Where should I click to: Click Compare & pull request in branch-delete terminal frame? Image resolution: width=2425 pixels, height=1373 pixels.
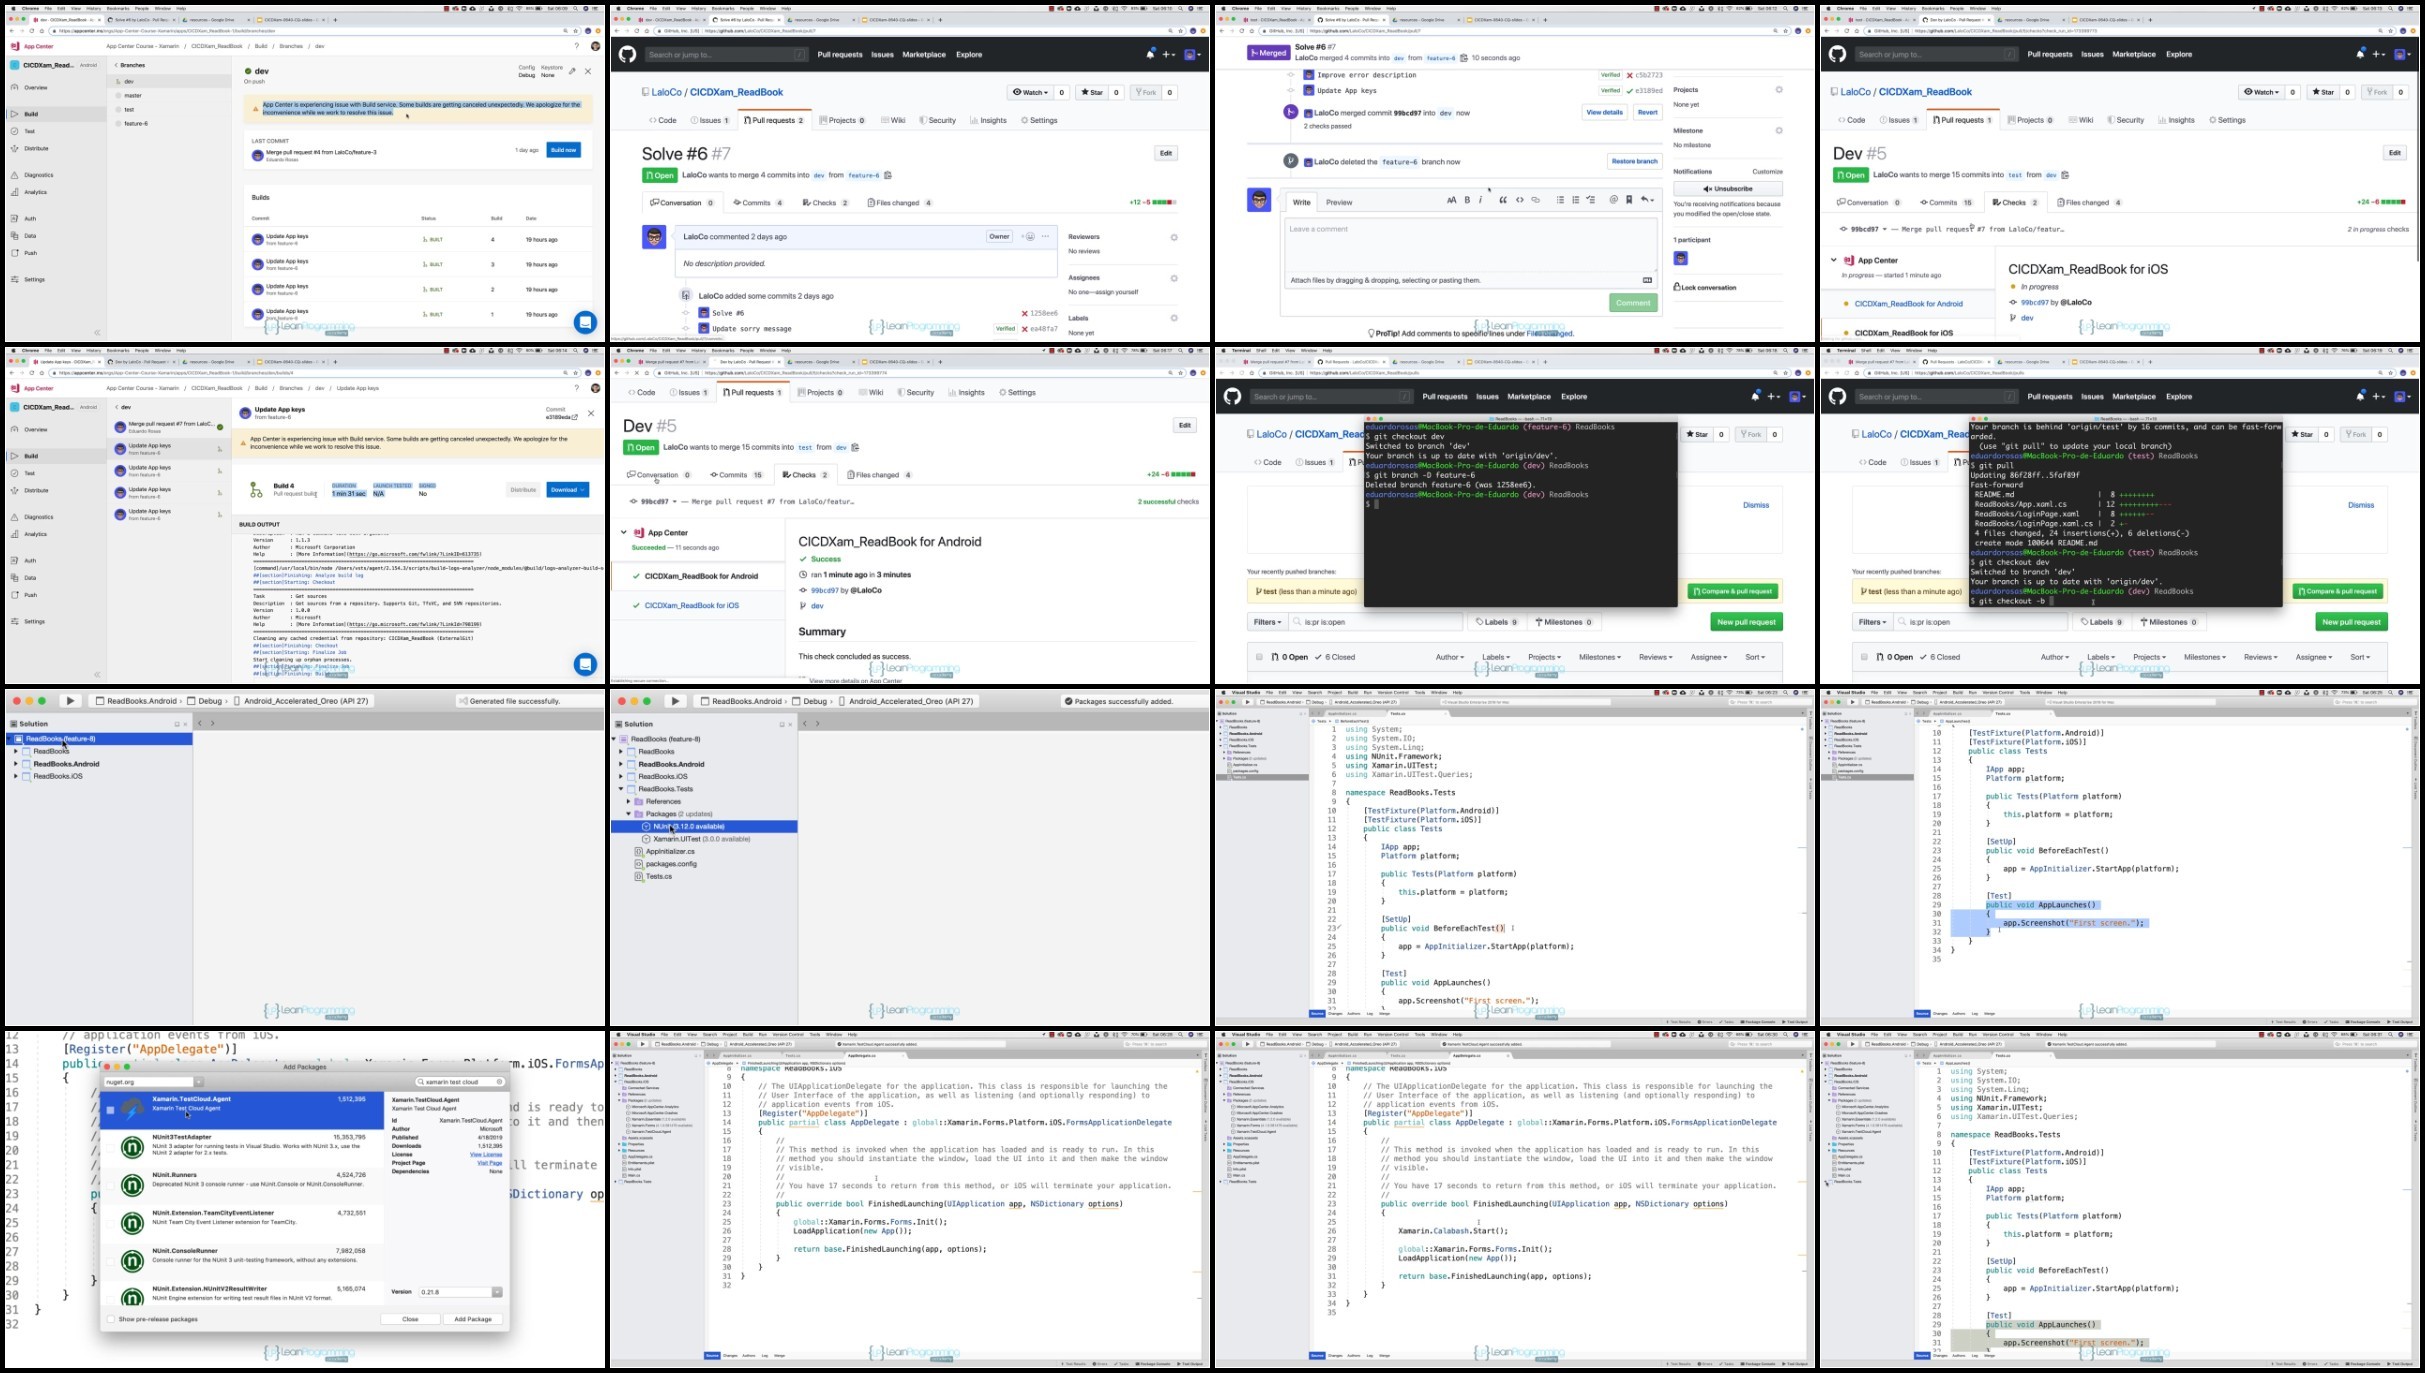[x=1733, y=591]
